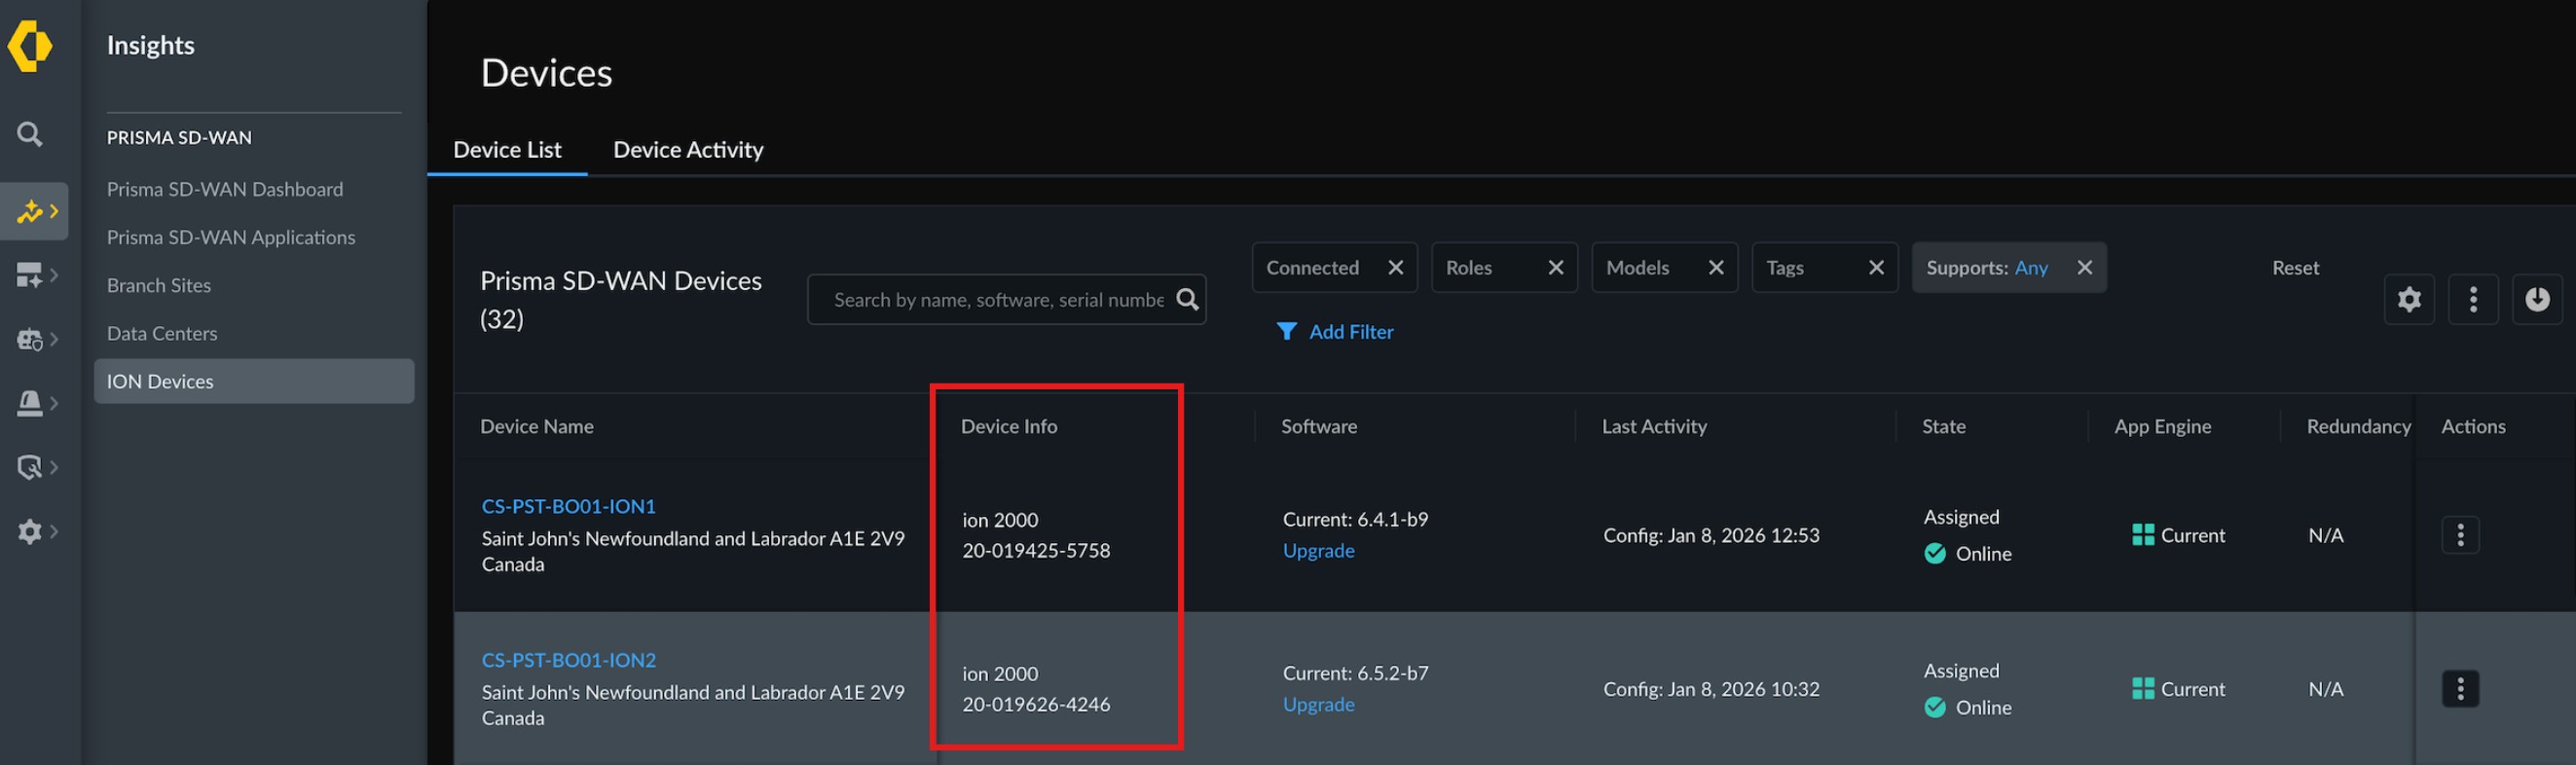
Task: Reset all filters
Action: click(x=2295, y=267)
